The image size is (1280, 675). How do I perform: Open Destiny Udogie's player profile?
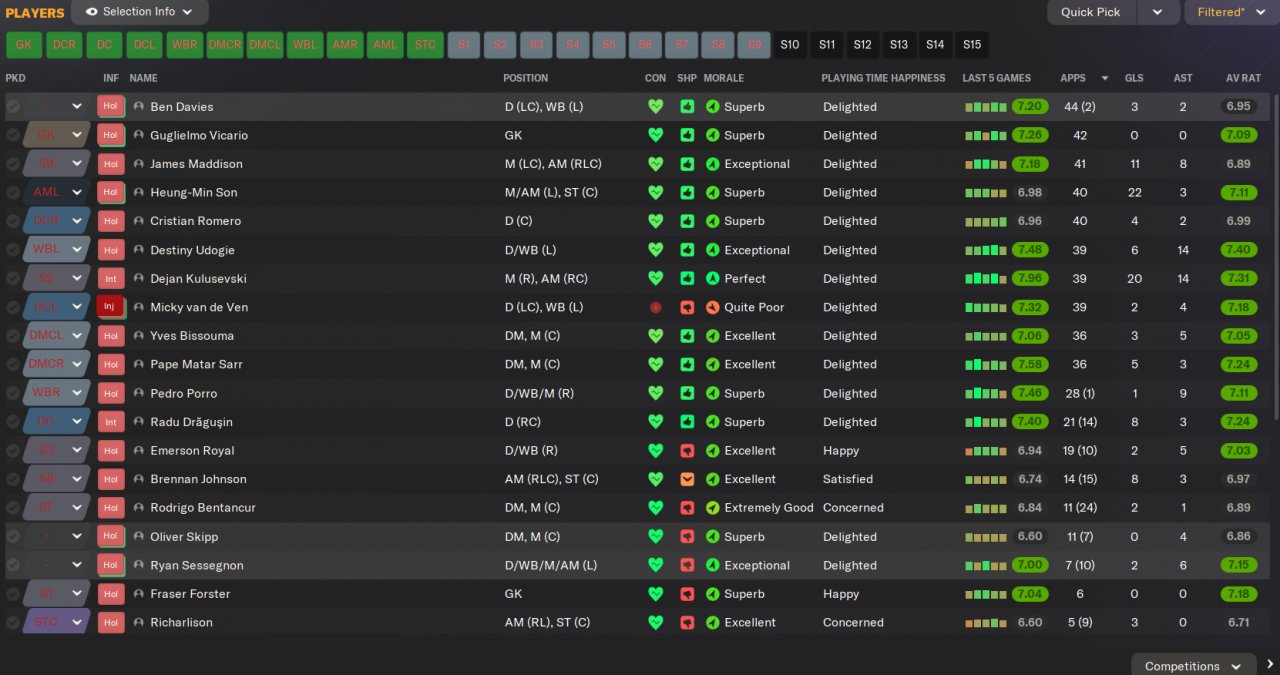pyautogui.click(x=194, y=250)
